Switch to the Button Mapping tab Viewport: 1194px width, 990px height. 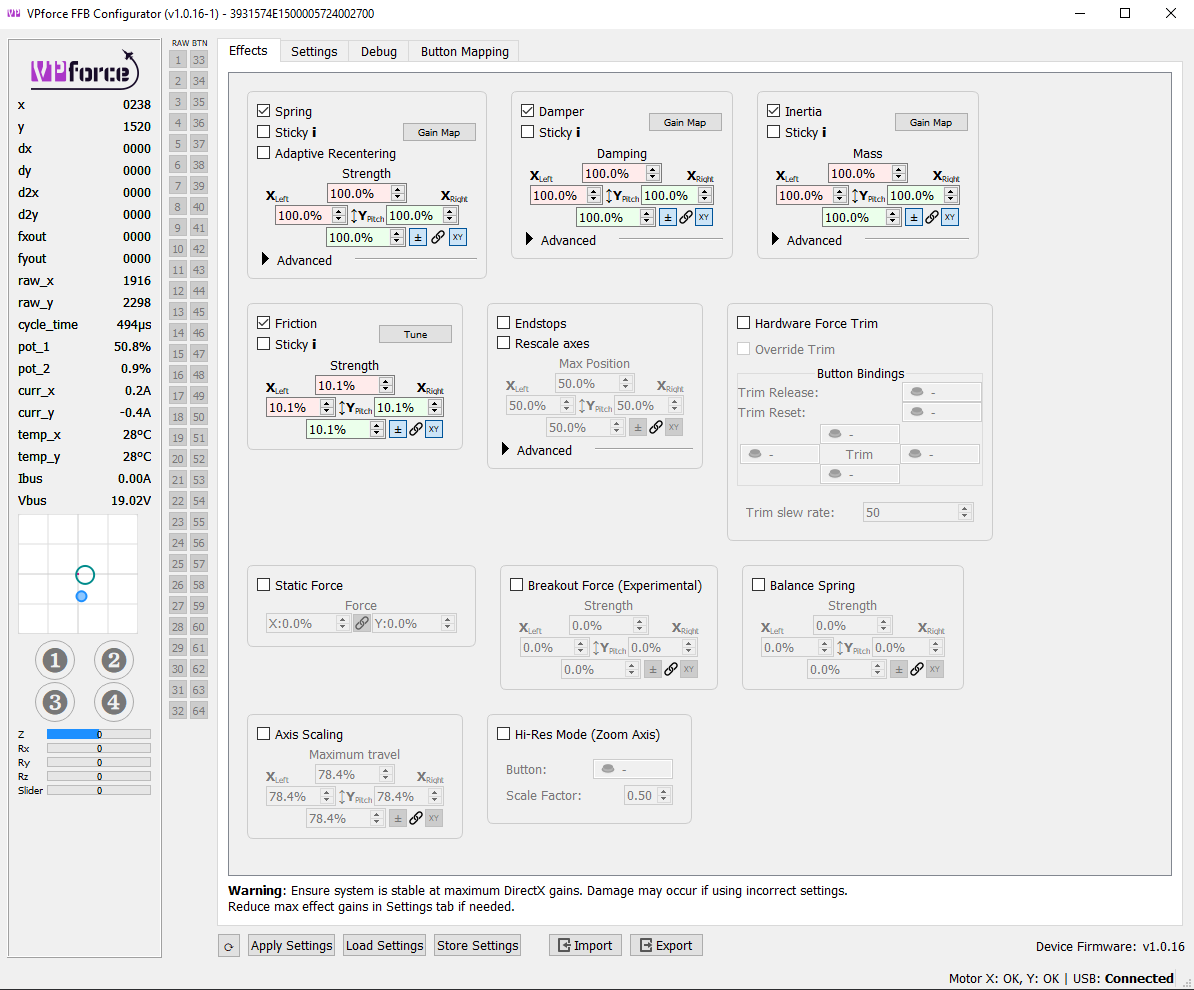coord(465,51)
